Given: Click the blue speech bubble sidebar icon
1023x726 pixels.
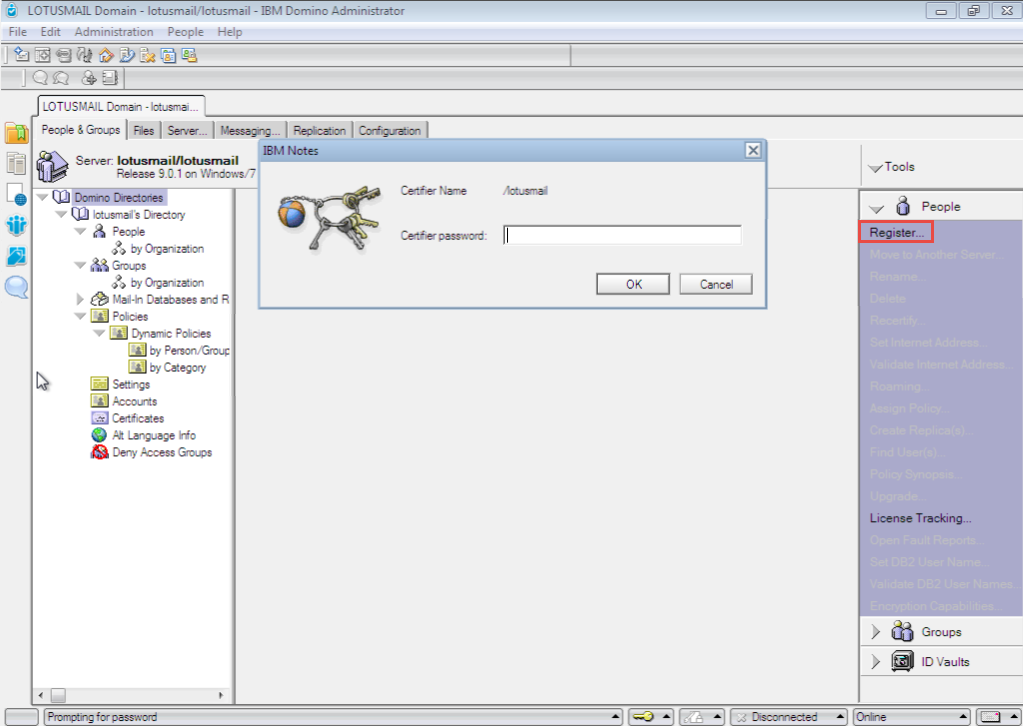Looking at the screenshot, I should [x=16, y=286].
